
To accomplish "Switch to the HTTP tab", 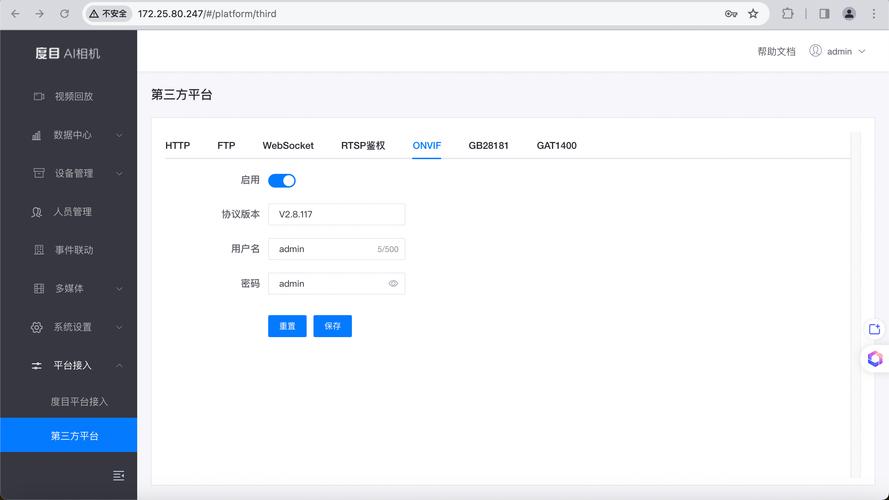I will [x=177, y=146].
